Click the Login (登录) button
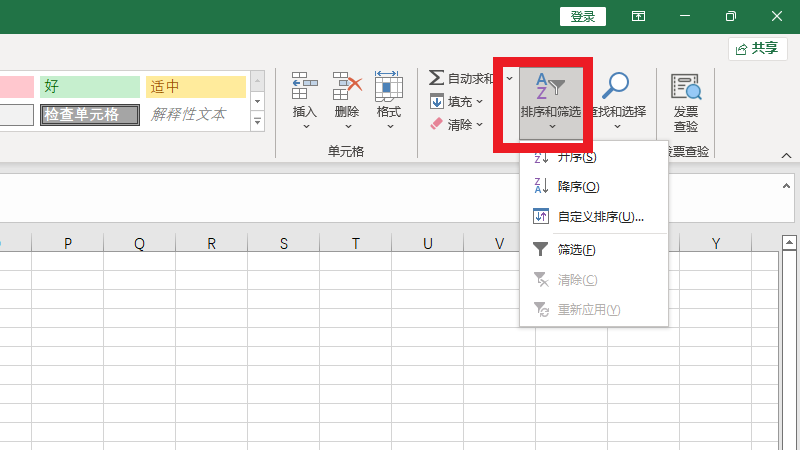This screenshot has width=800, height=450. click(x=583, y=16)
